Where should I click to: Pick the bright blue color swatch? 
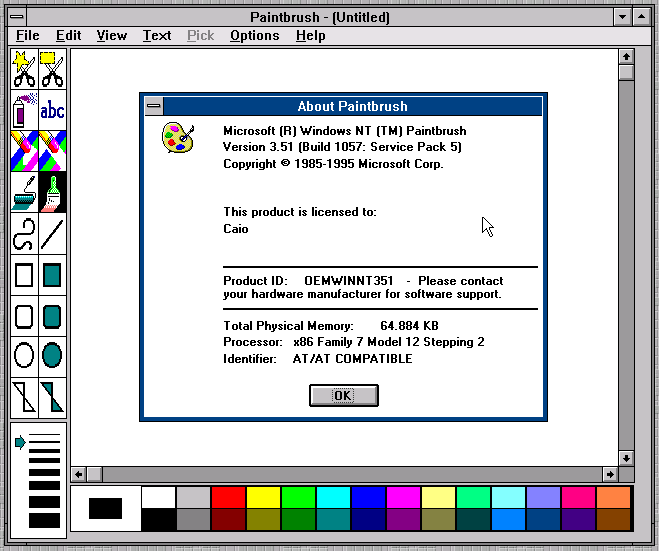pyautogui.click(x=368, y=497)
